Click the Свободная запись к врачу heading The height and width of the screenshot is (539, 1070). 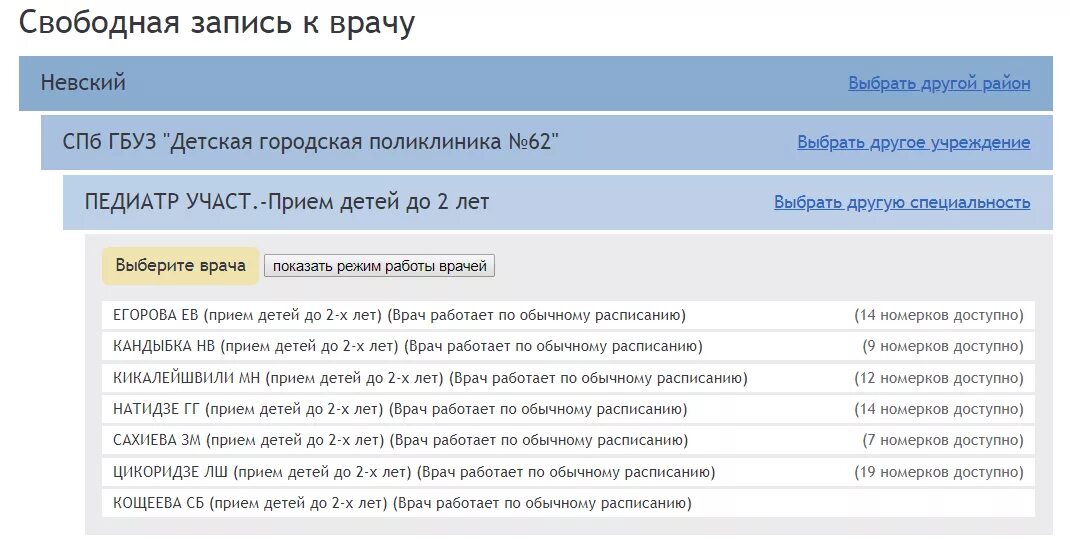[217, 23]
